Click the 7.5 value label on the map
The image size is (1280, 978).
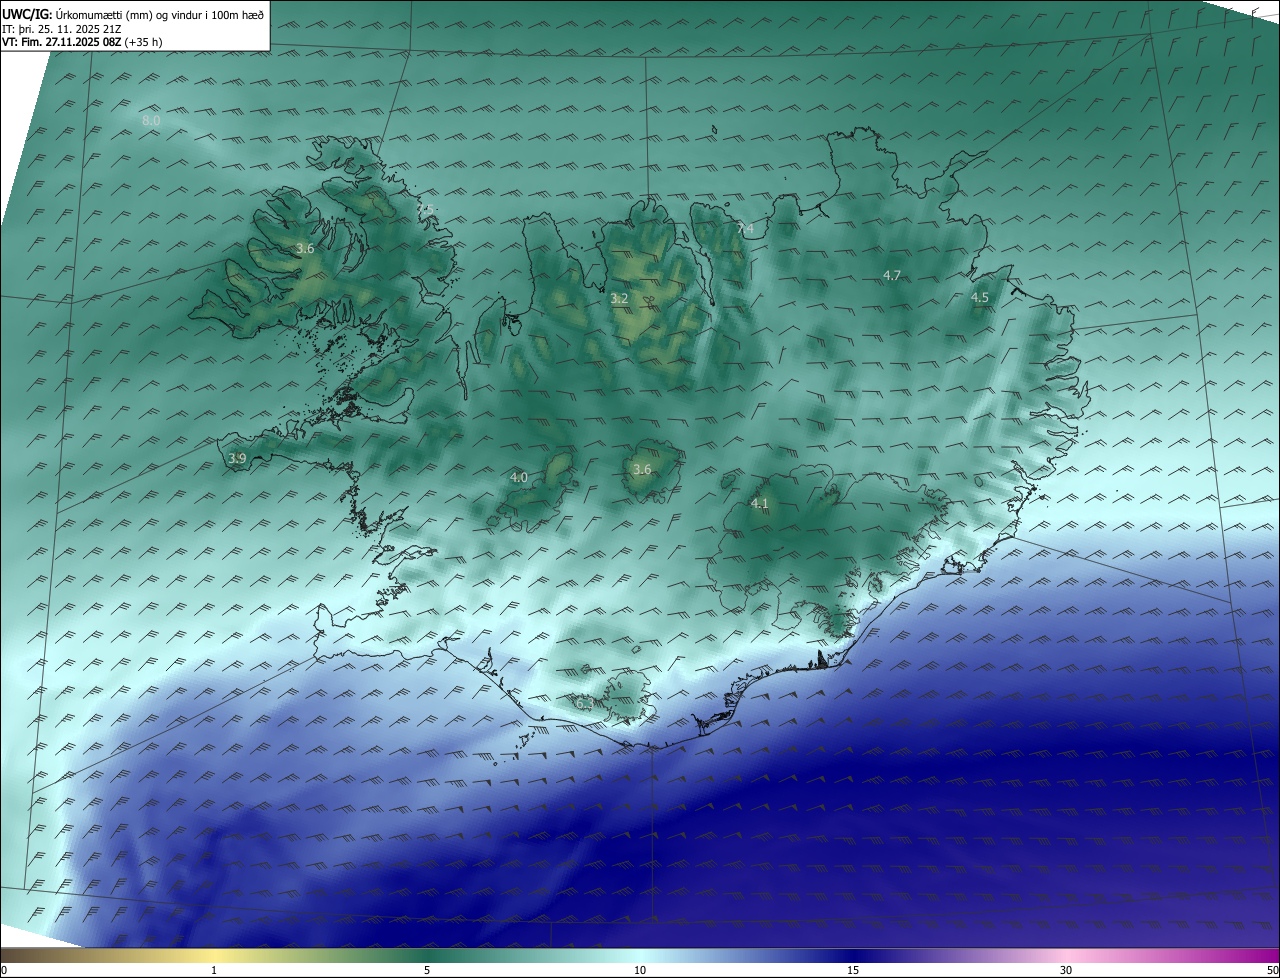tap(426, 210)
